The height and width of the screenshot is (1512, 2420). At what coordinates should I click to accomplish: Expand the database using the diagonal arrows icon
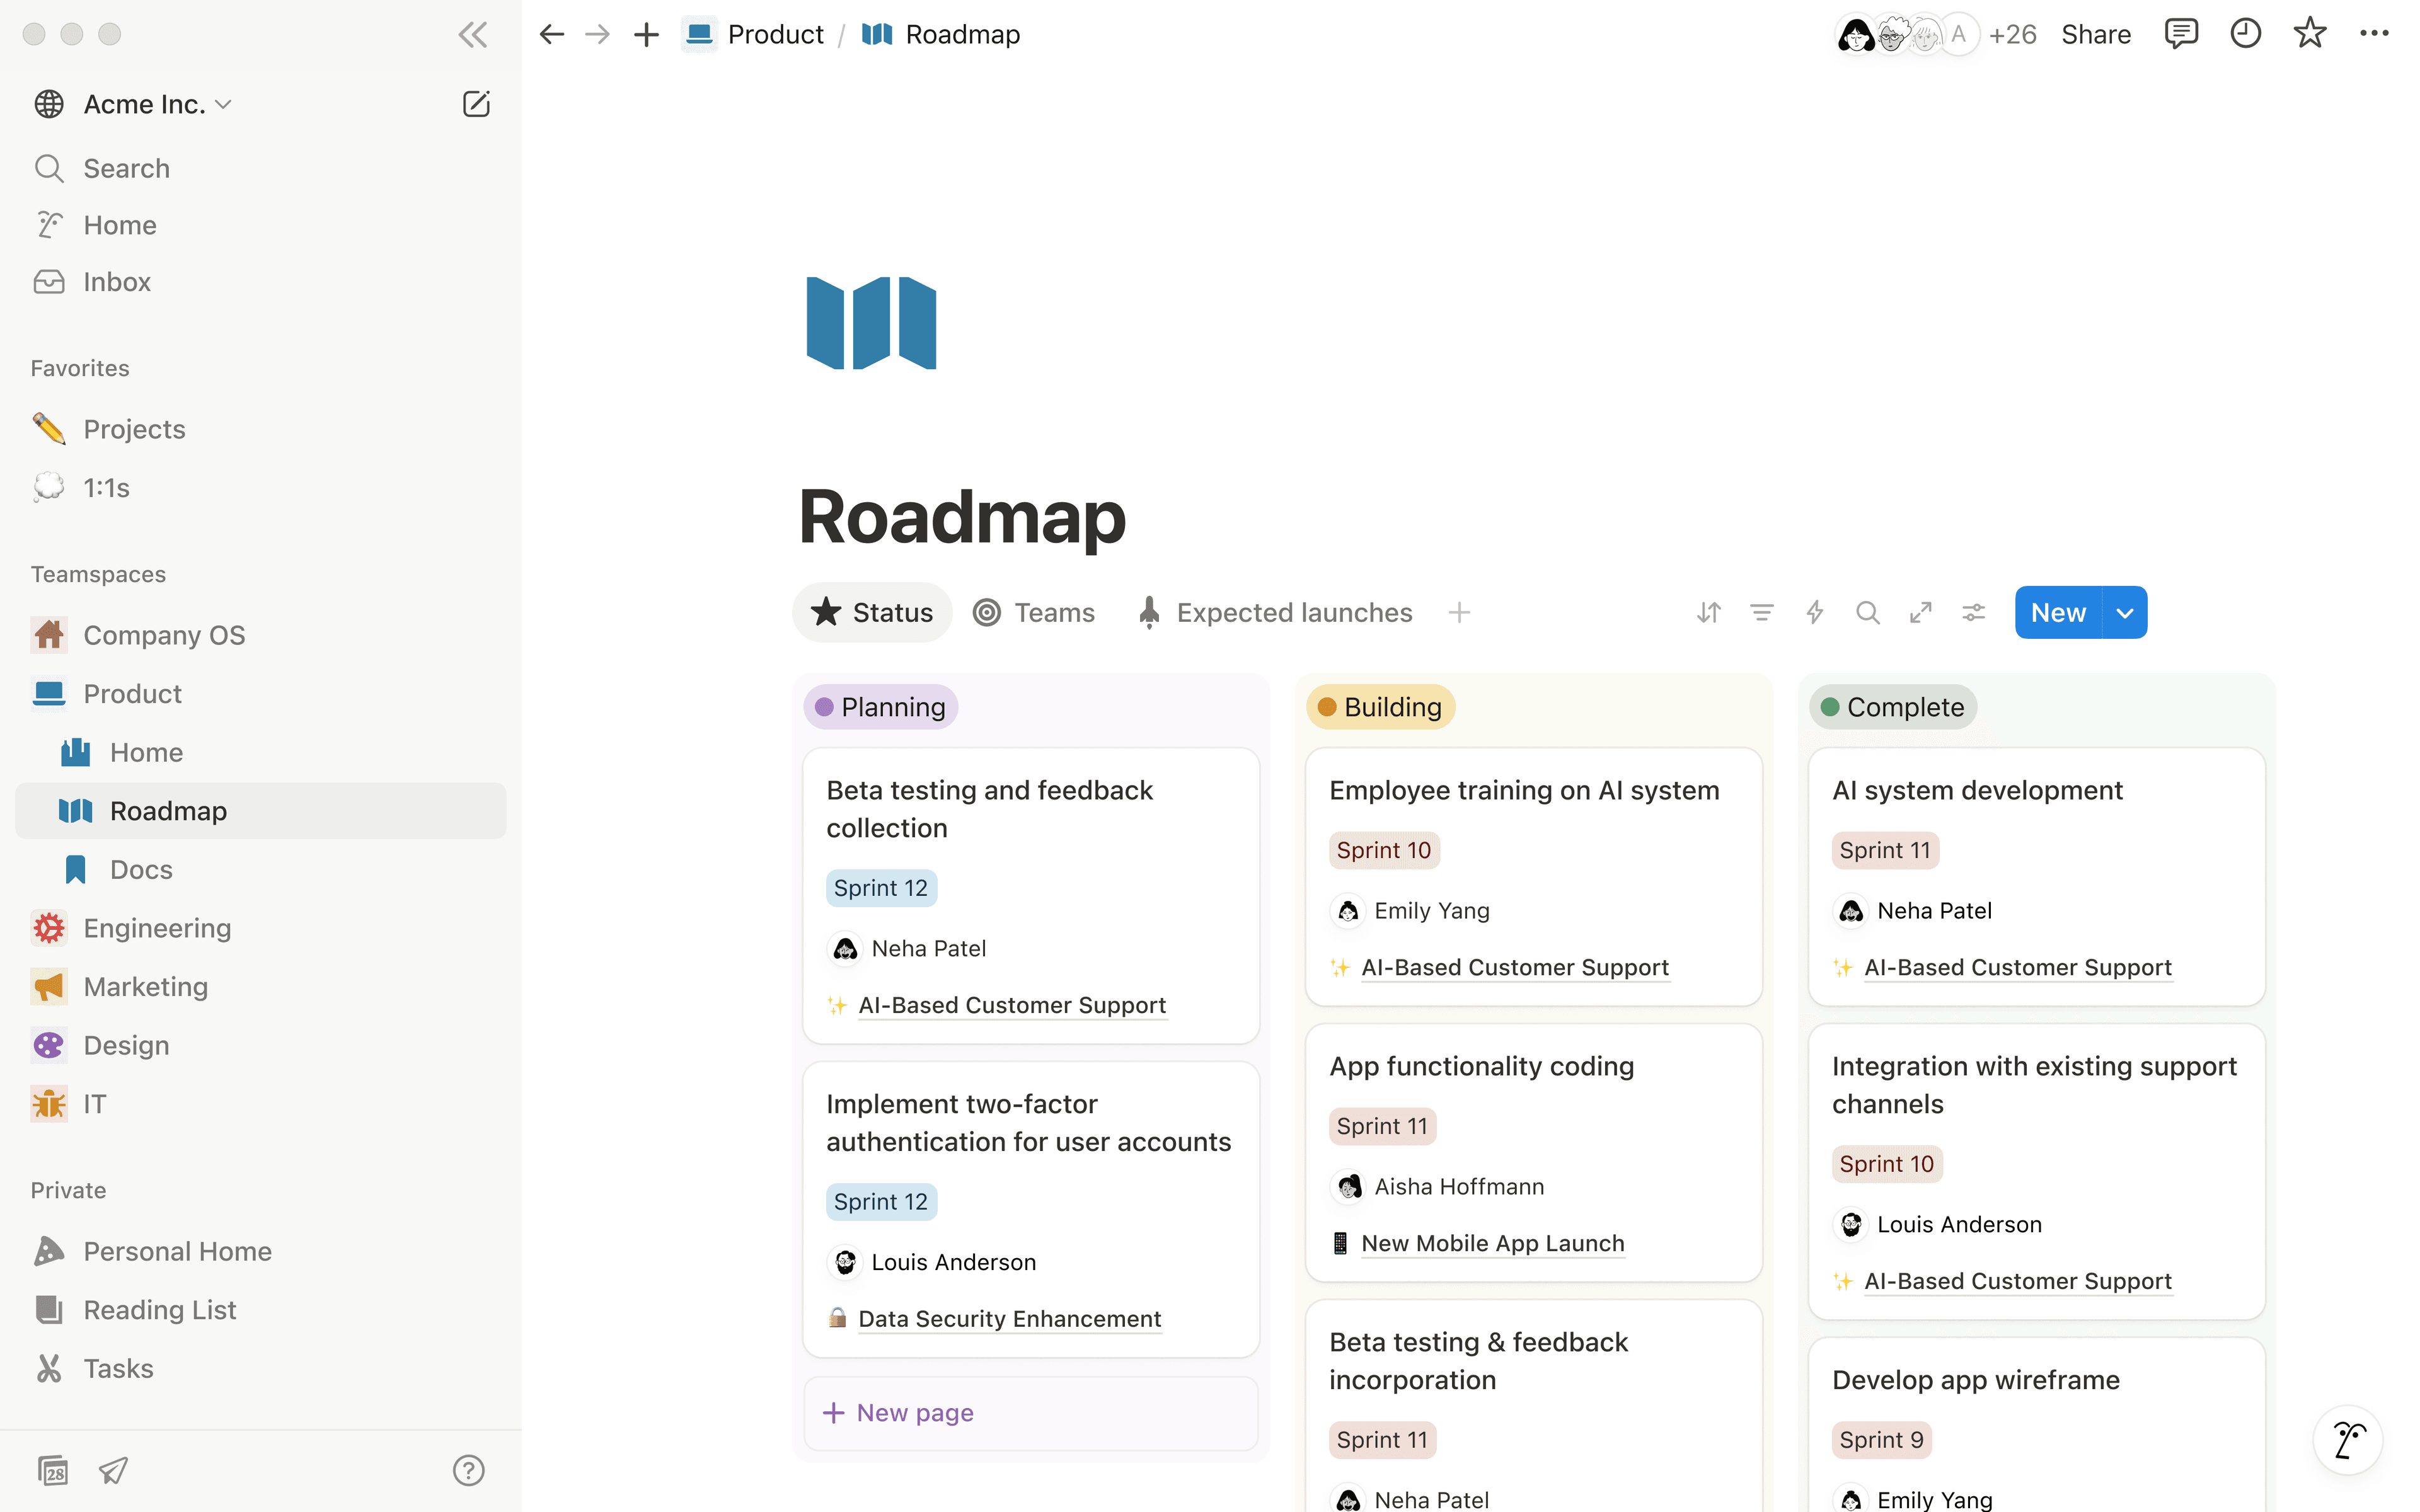point(1920,612)
